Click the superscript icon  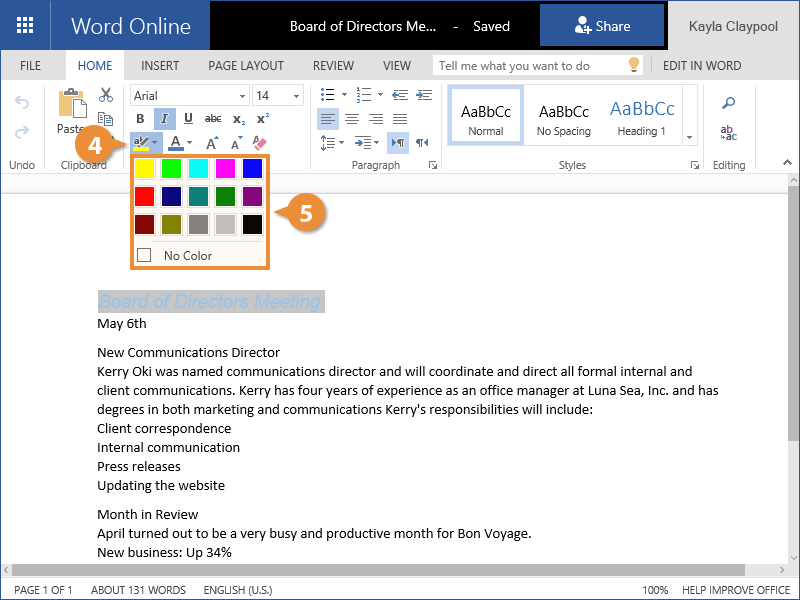tap(263, 119)
